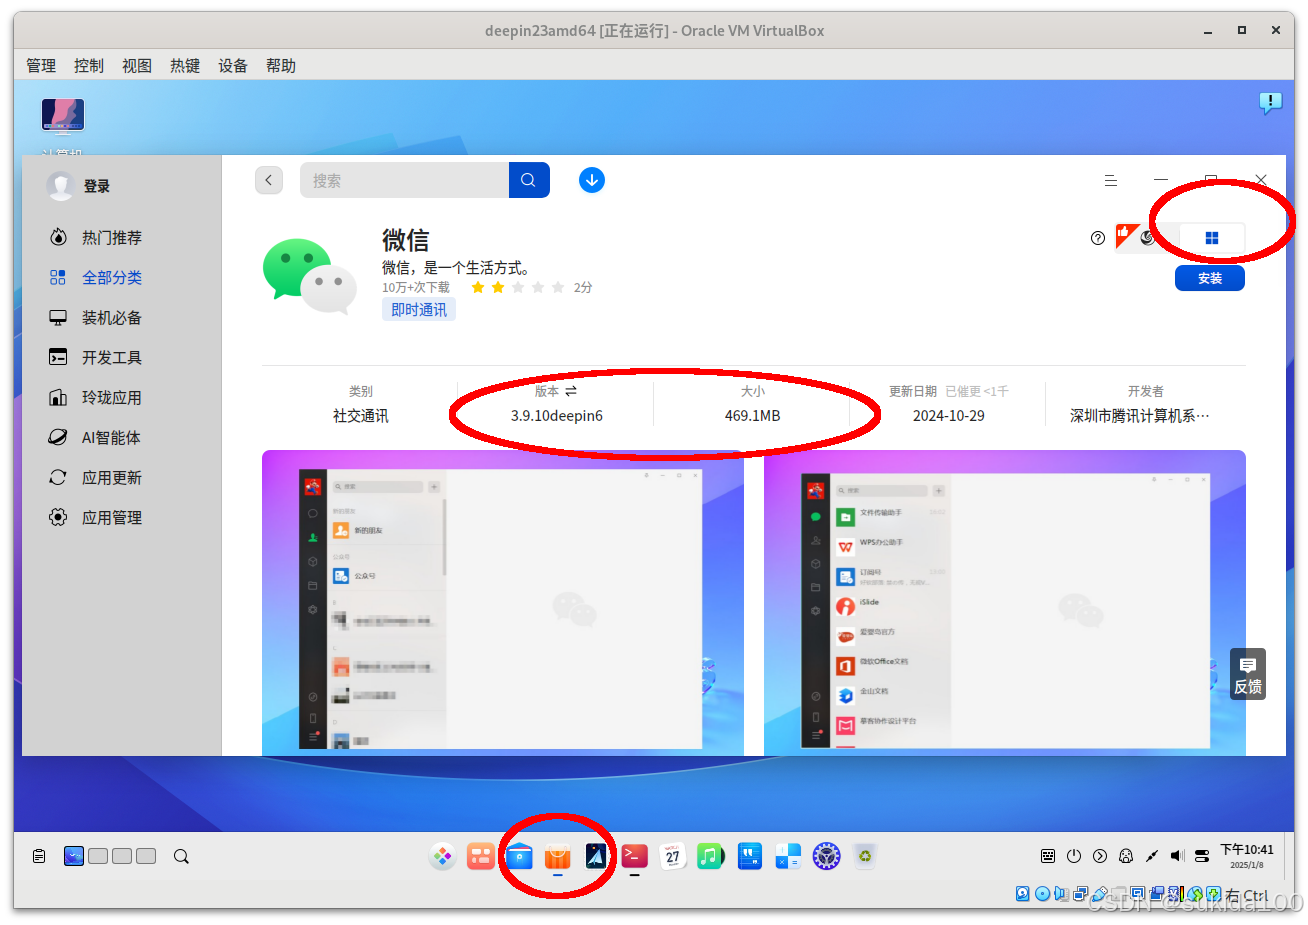Open 开发工具 section

(x=96, y=358)
